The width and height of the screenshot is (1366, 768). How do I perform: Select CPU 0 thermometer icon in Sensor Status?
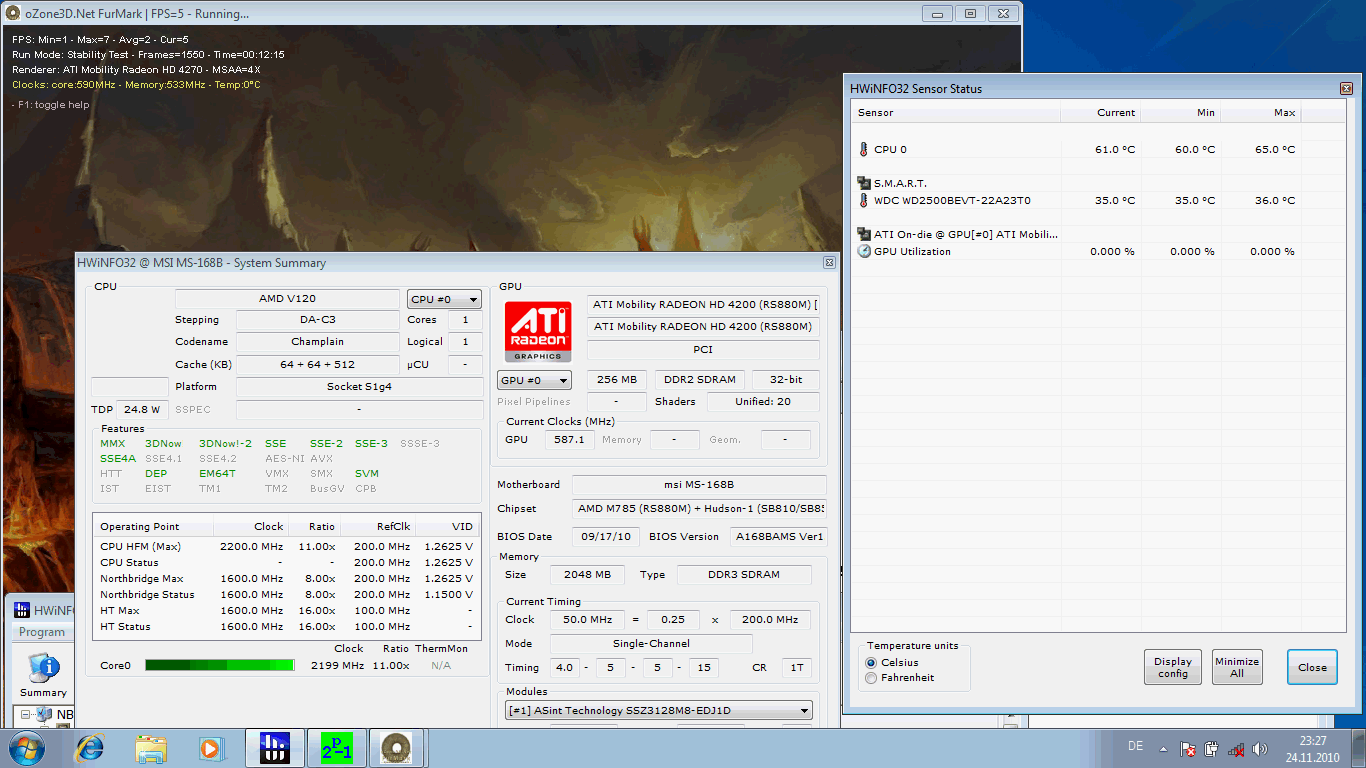click(x=864, y=149)
